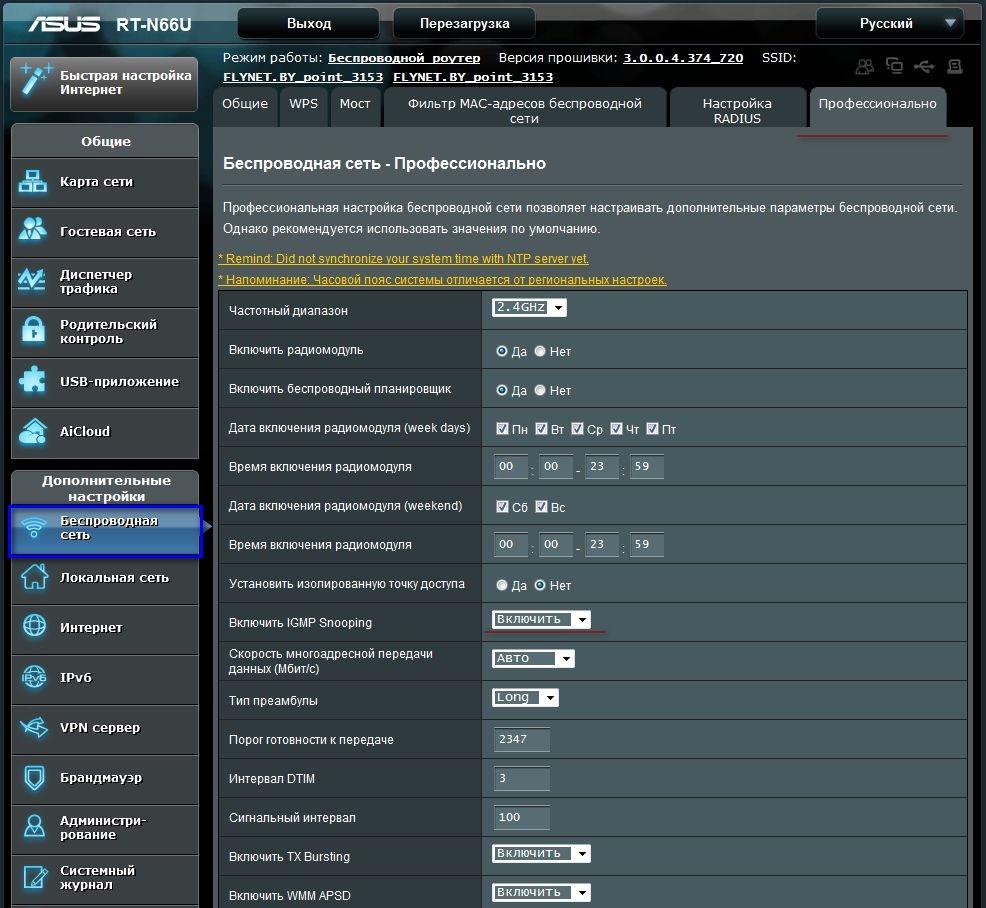Toggle the Пт weekday checkbox
The height and width of the screenshot is (908, 986).
pos(652,428)
